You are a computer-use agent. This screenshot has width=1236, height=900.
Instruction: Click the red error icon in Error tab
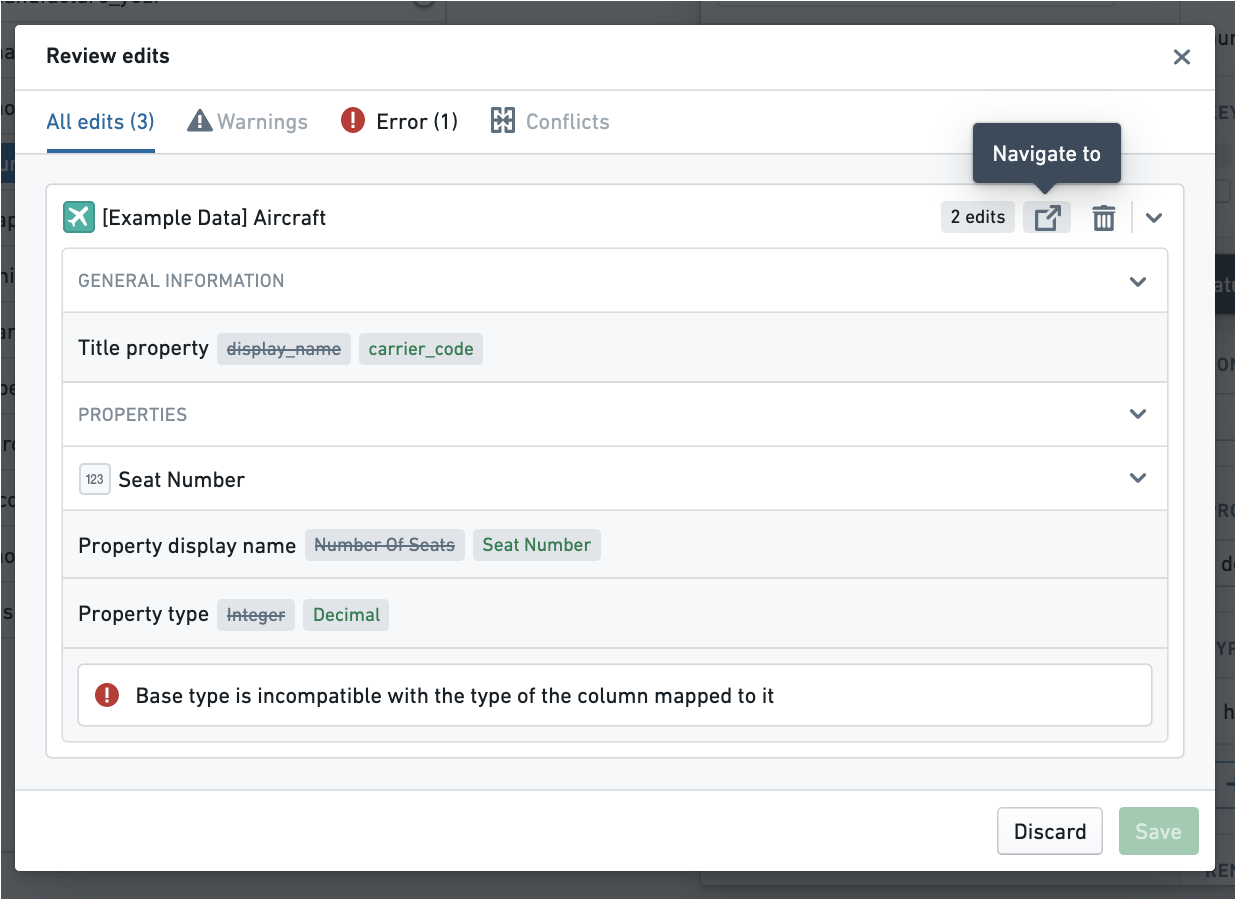pyautogui.click(x=353, y=121)
